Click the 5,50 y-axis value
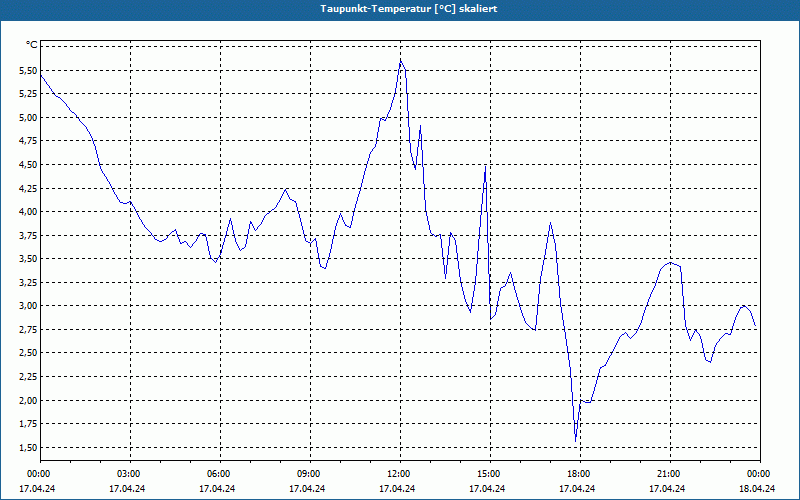The height and width of the screenshot is (500, 800). [x=28, y=70]
